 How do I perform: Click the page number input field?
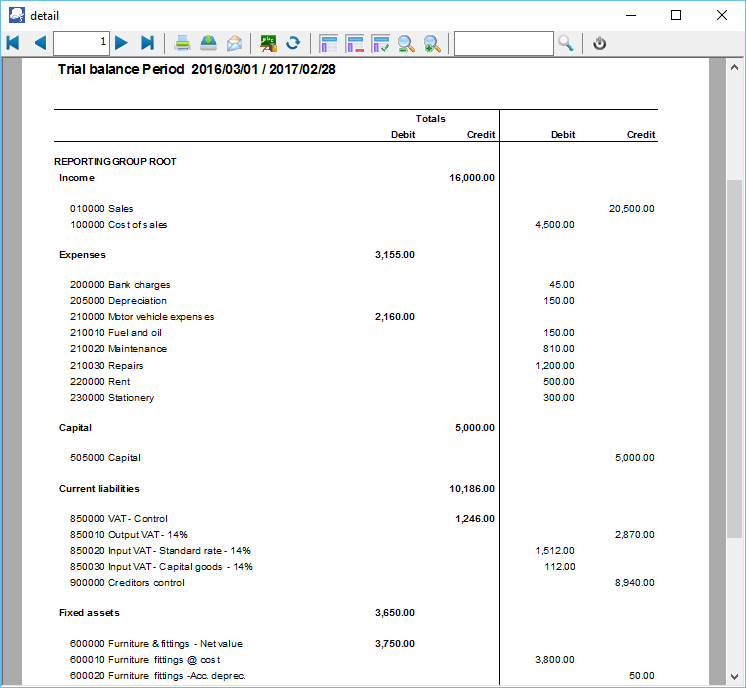click(81, 43)
